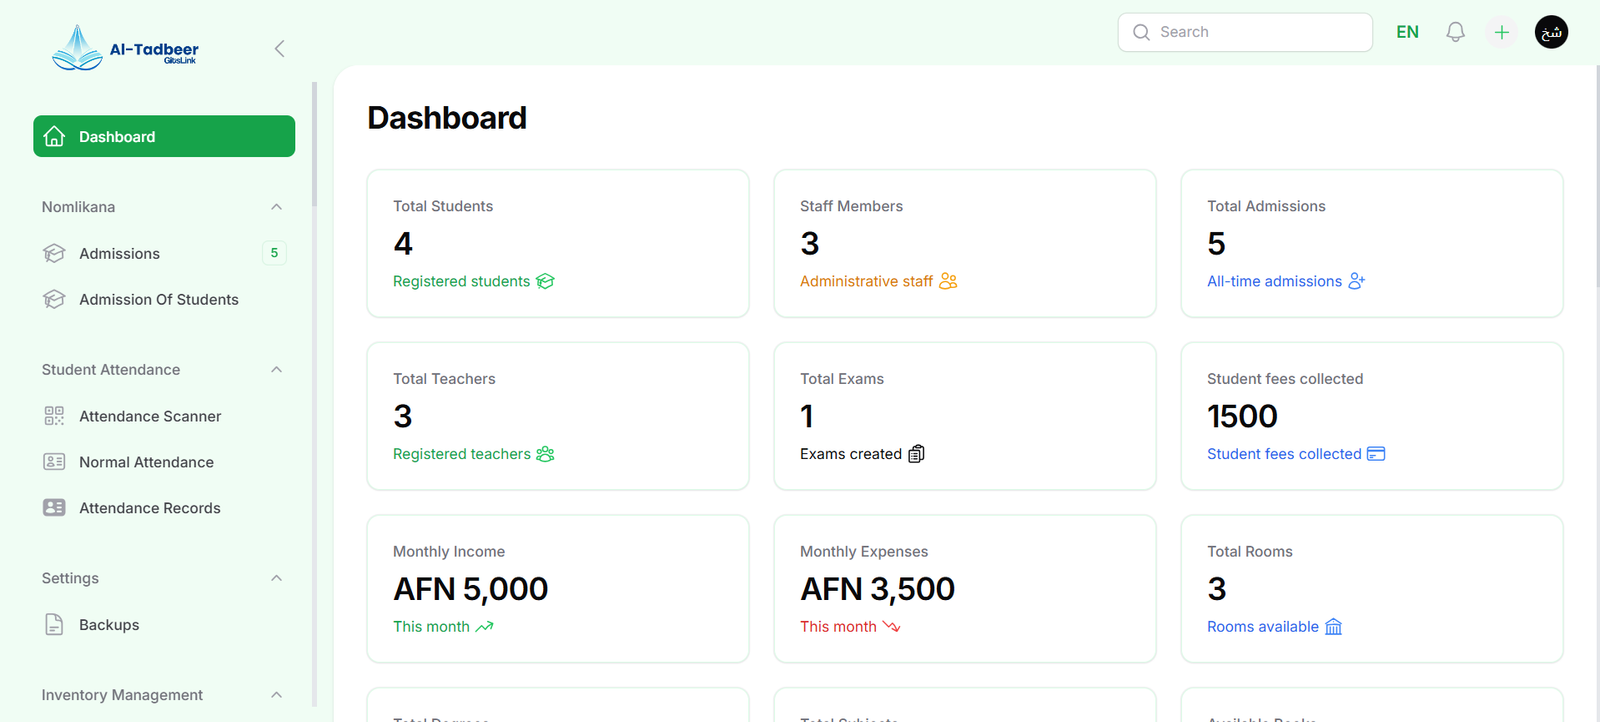Open the Dashboard menu item
The width and height of the screenshot is (1600, 722).
[164, 137]
